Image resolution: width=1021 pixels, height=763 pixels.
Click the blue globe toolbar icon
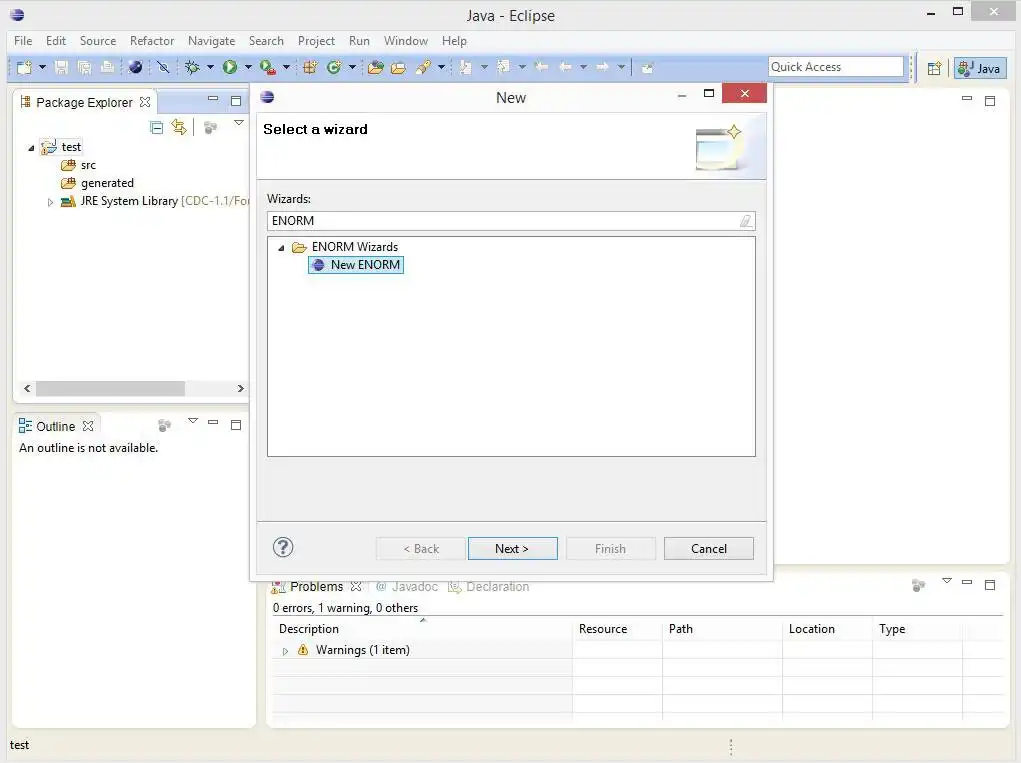[135, 67]
